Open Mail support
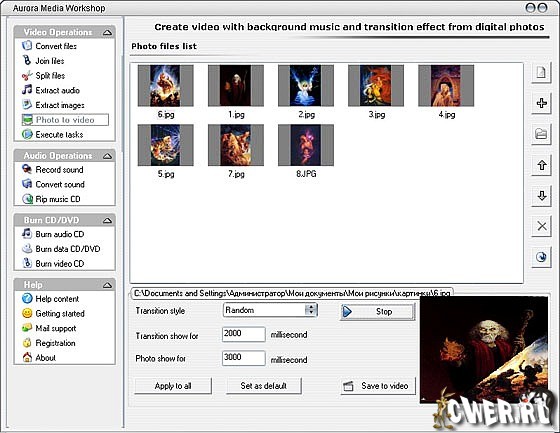Image resolution: width=560 pixels, height=433 pixels. 49,328
